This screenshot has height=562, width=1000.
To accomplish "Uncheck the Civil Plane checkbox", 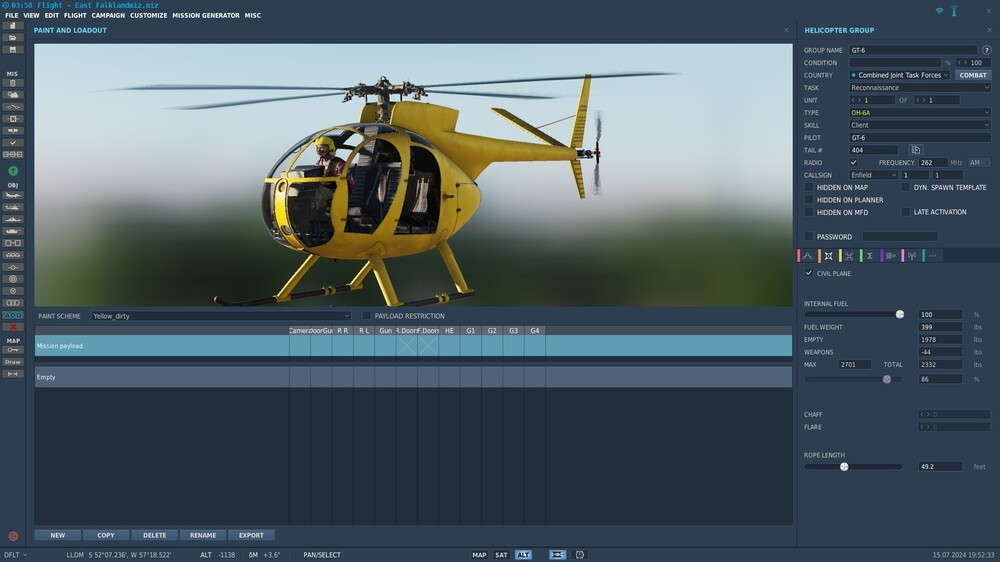I will tap(809, 273).
